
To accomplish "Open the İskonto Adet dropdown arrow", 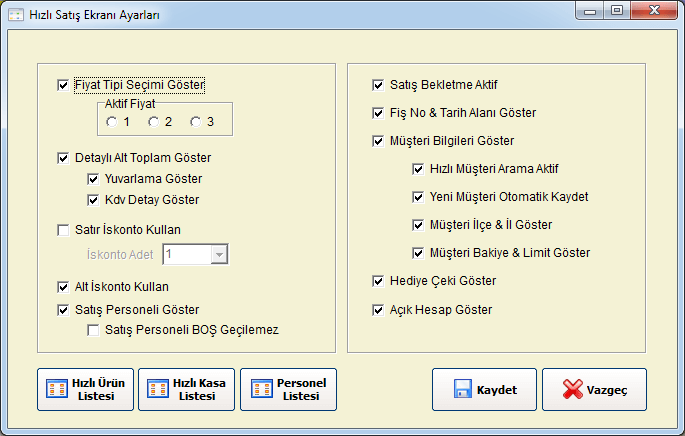I will (x=219, y=254).
